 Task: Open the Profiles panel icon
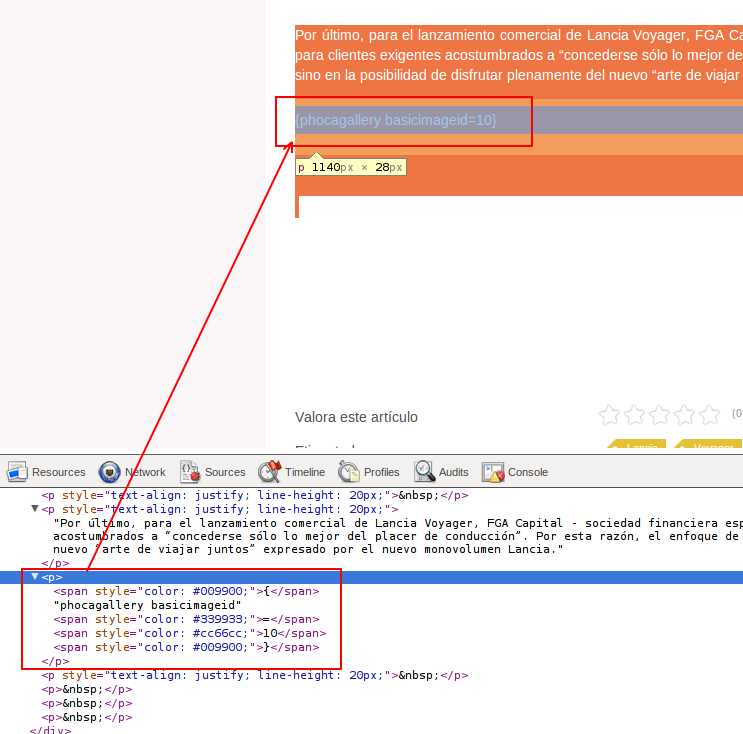click(349, 472)
